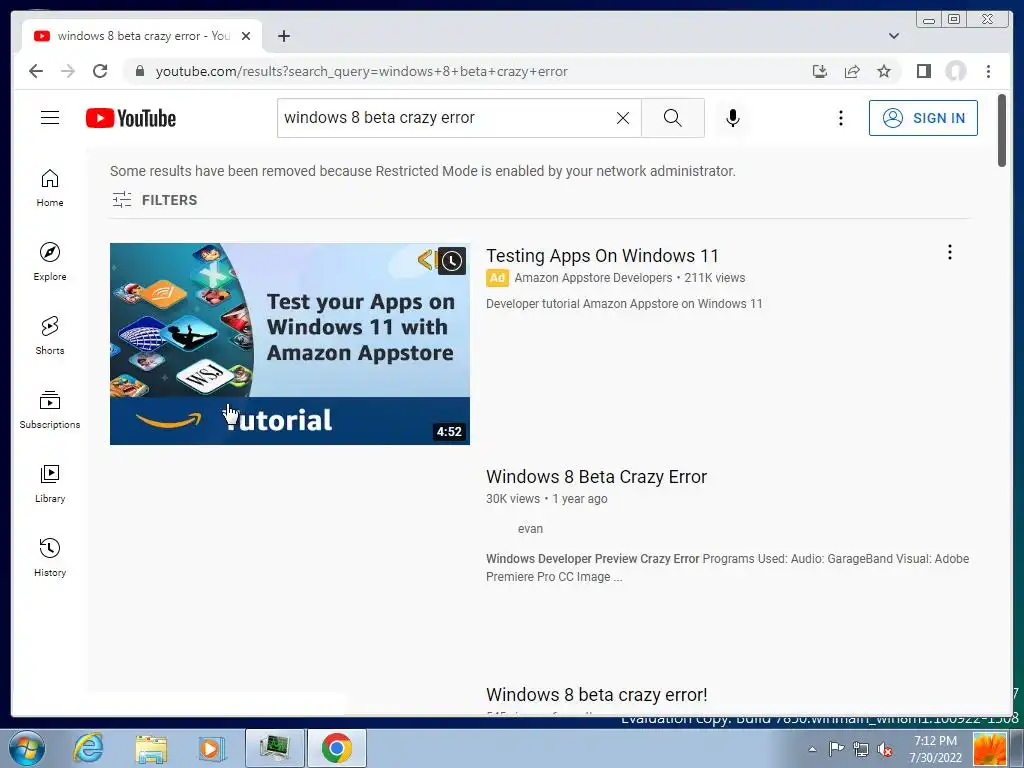
Task: Click the install app icon in address bar
Action: [x=820, y=71]
